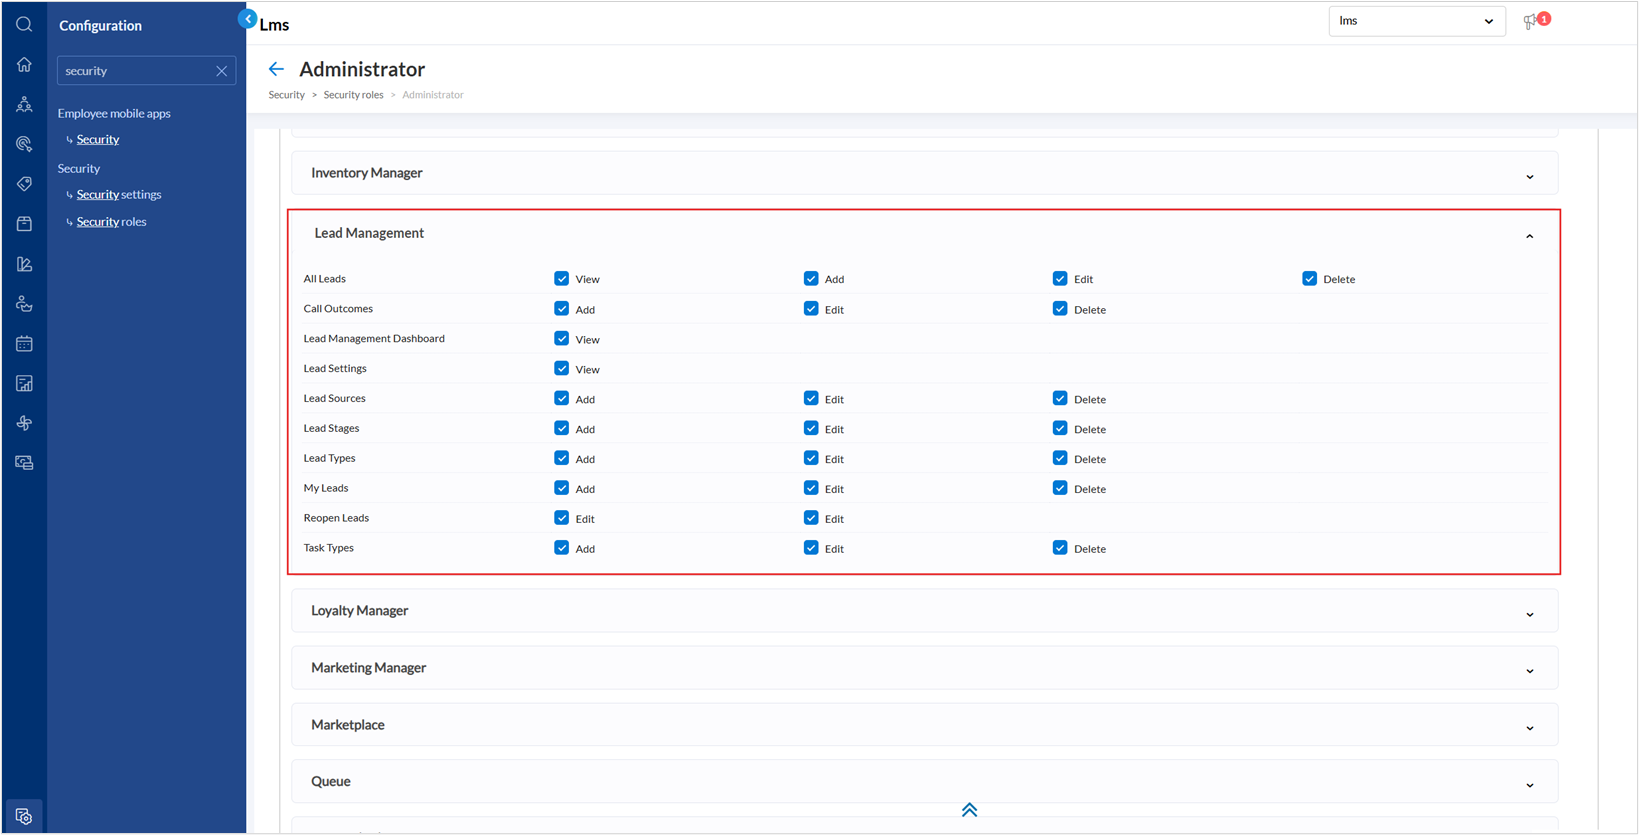Open Security under Employee mobile apps
Image resolution: width=1639 pixels, height=835 pixels.
[x=98, y=140]
